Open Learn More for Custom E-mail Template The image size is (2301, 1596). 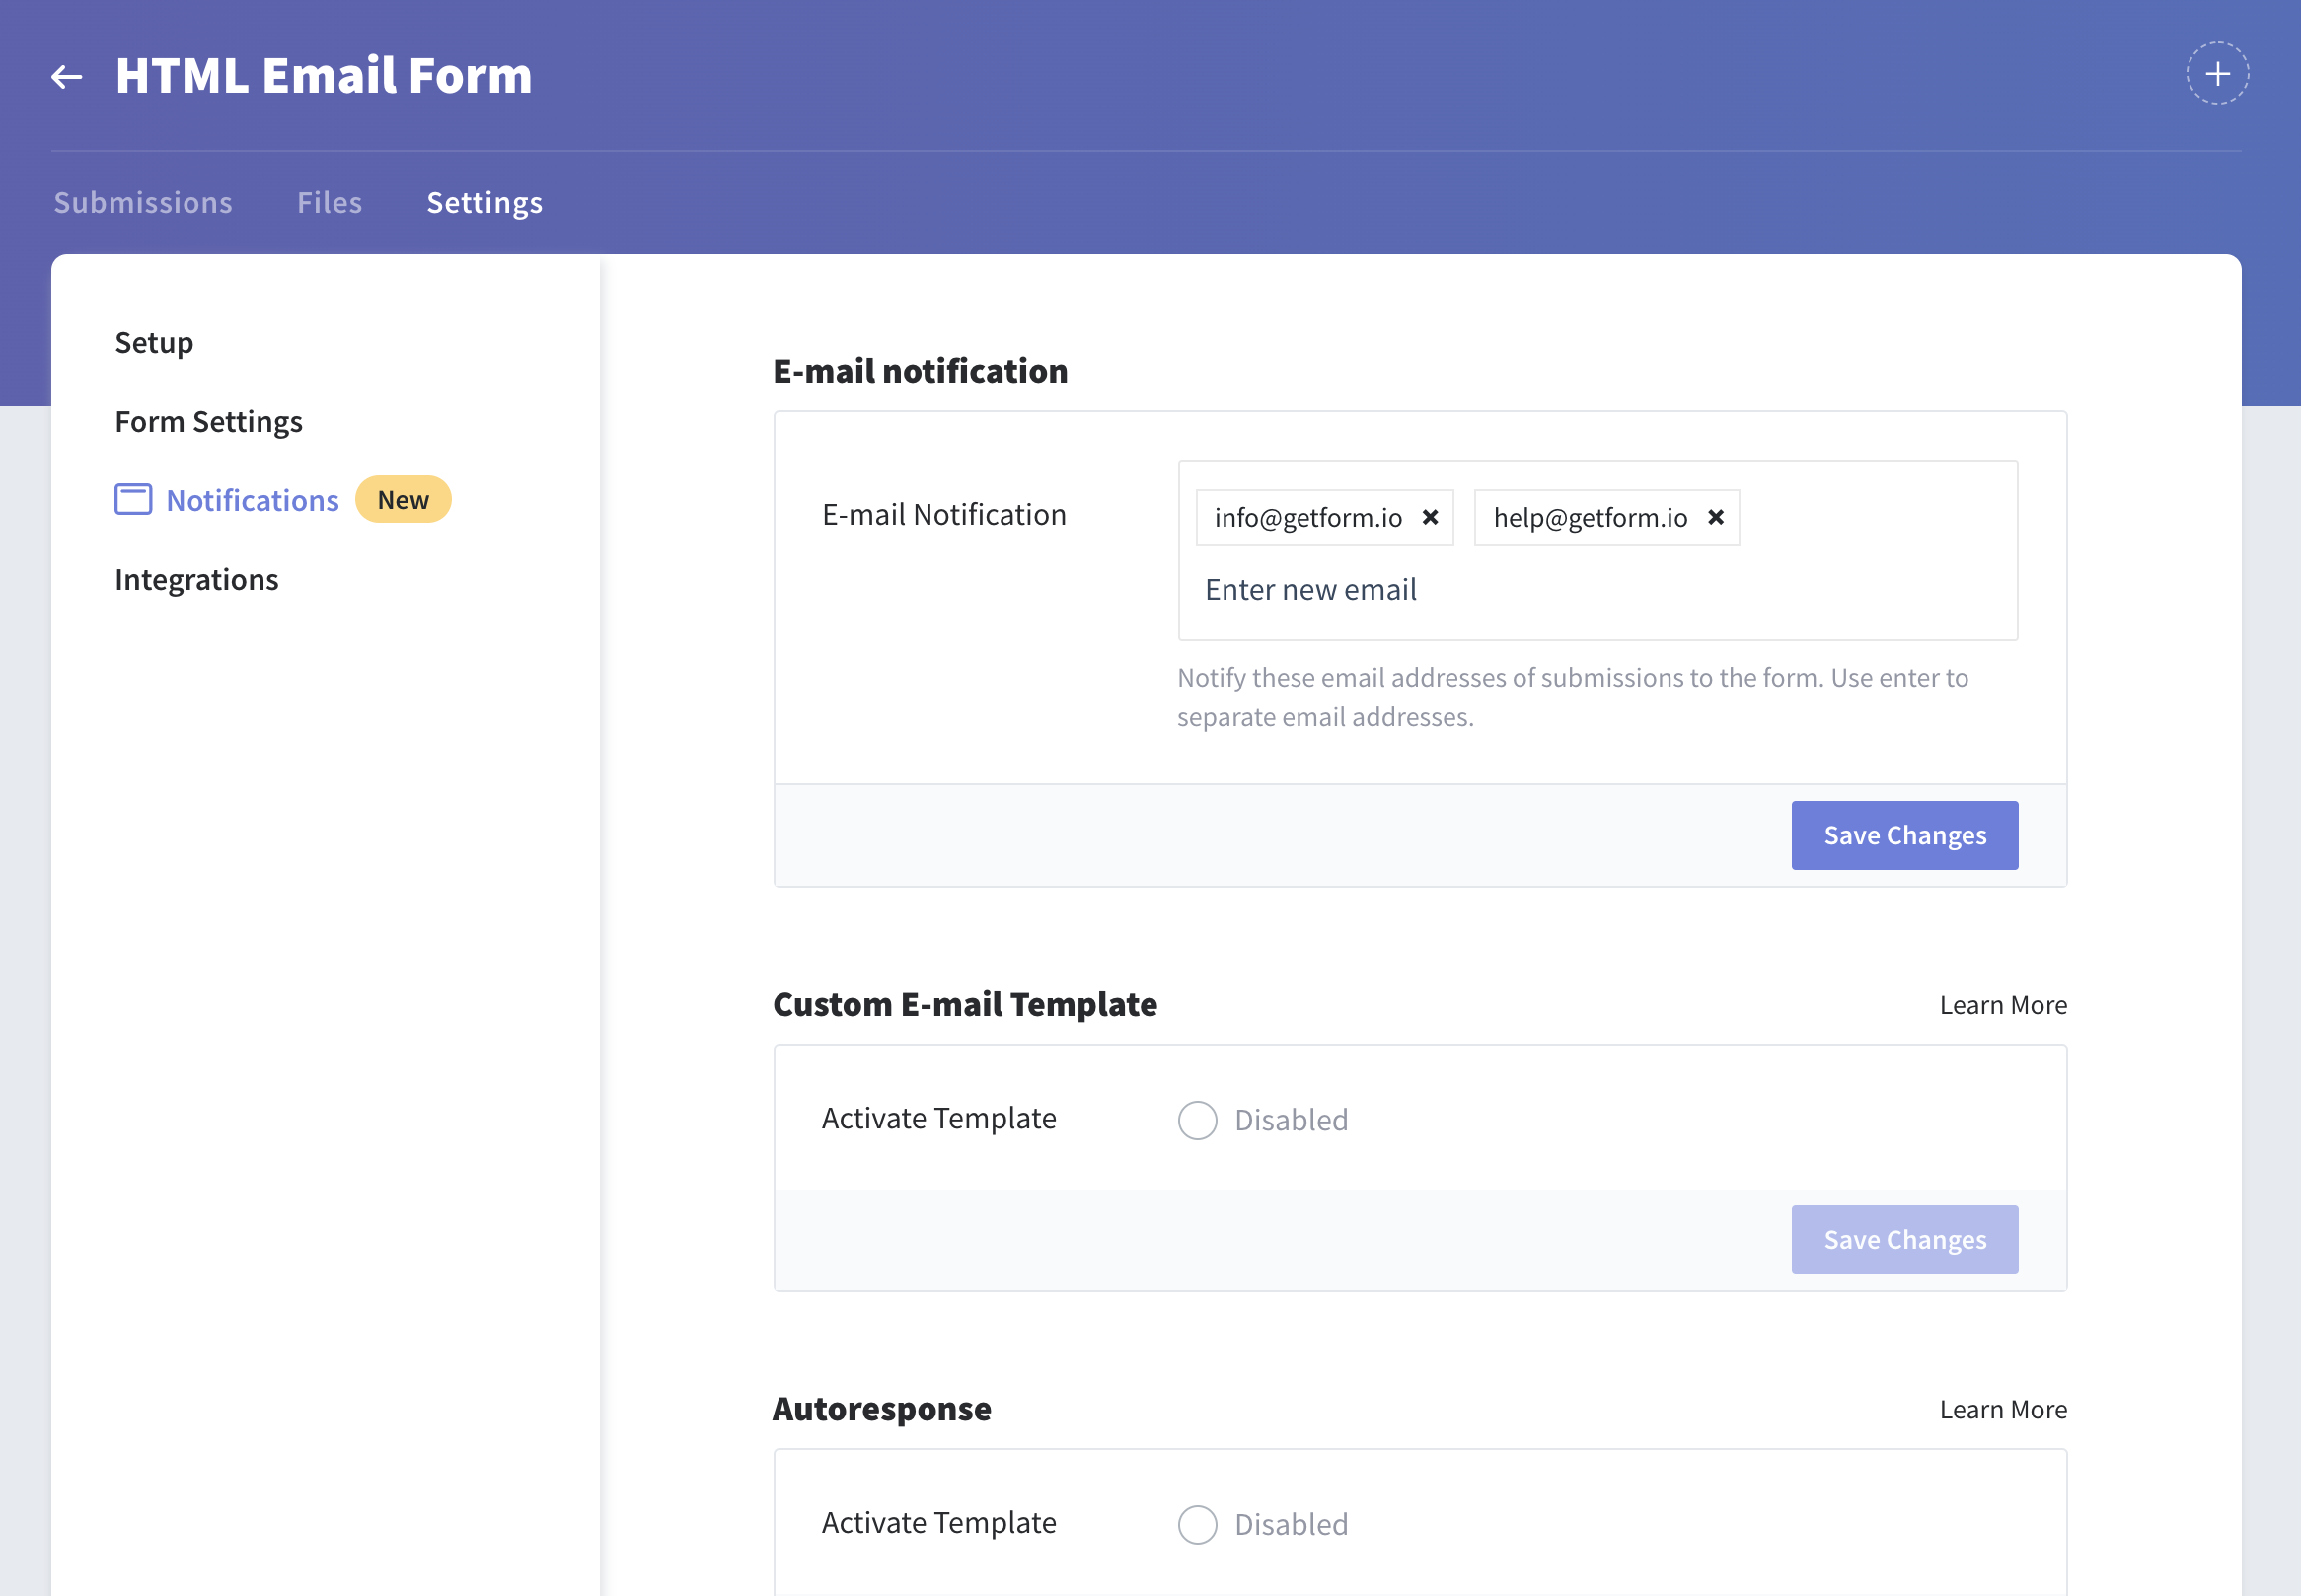point(2002,1004)
